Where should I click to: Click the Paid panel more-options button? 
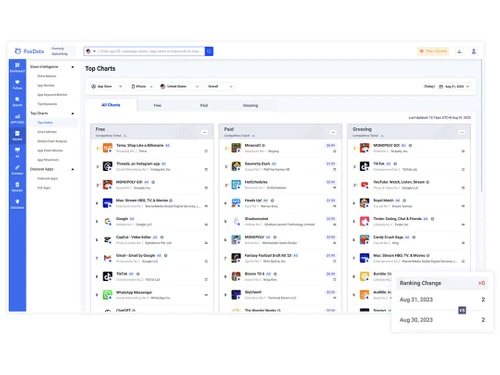(x=333, y=132)
